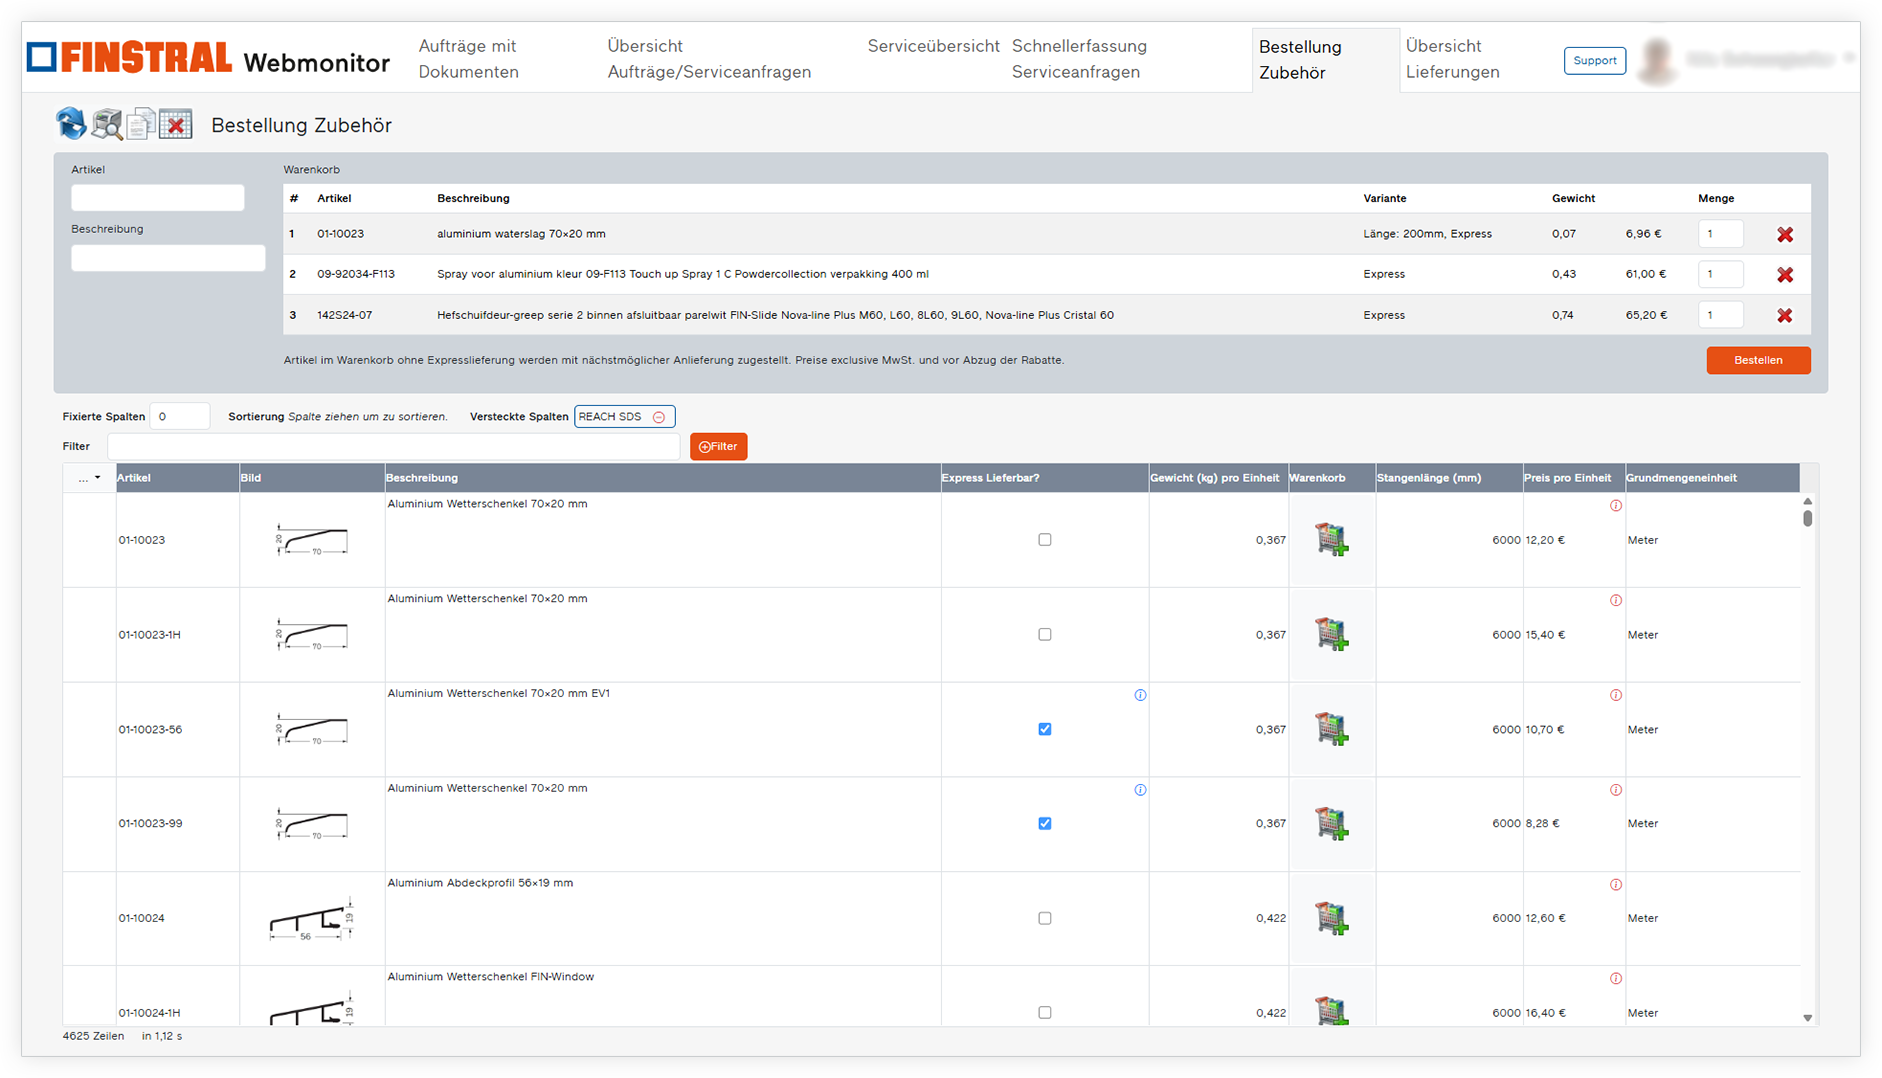Focus the Beschreibung search input field
The height and width of the screenshot is (1078, 1882).
coord(168,258)
